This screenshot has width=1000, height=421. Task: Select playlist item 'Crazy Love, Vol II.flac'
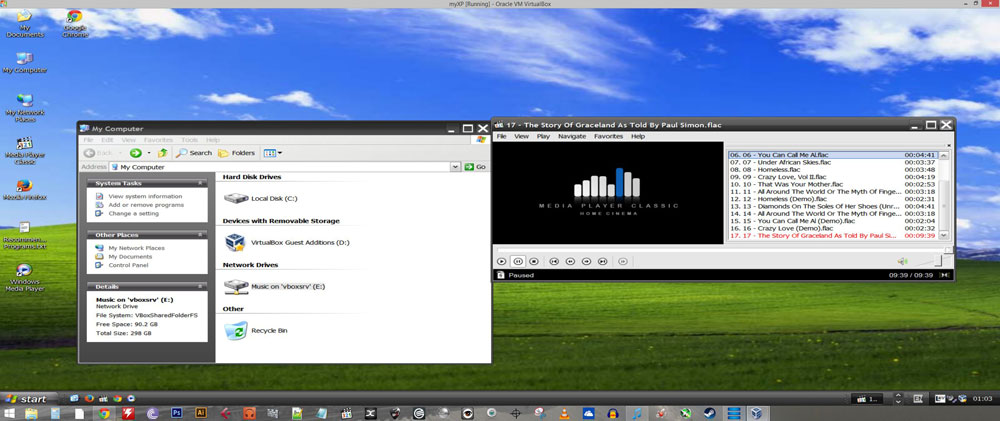click(x=833, y=177)
